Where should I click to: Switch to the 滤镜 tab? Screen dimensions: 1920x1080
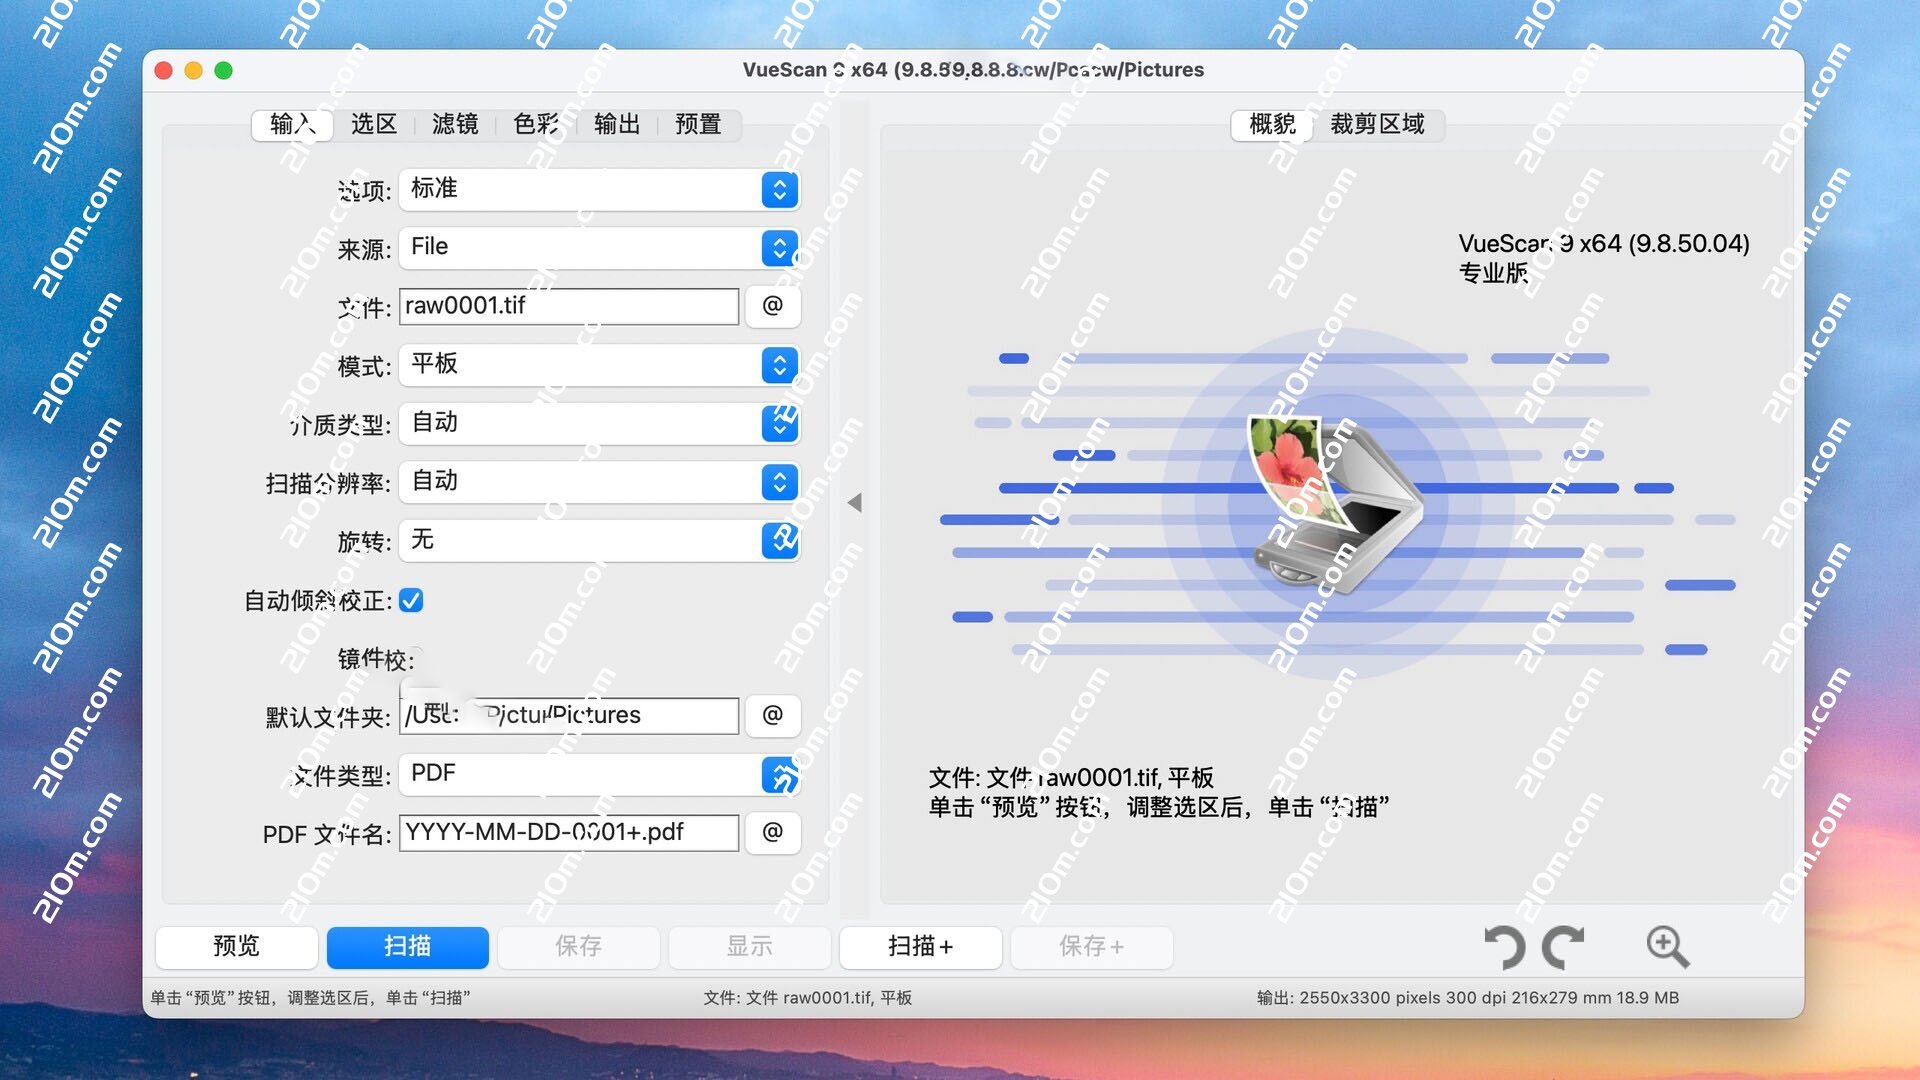[455, 124]
